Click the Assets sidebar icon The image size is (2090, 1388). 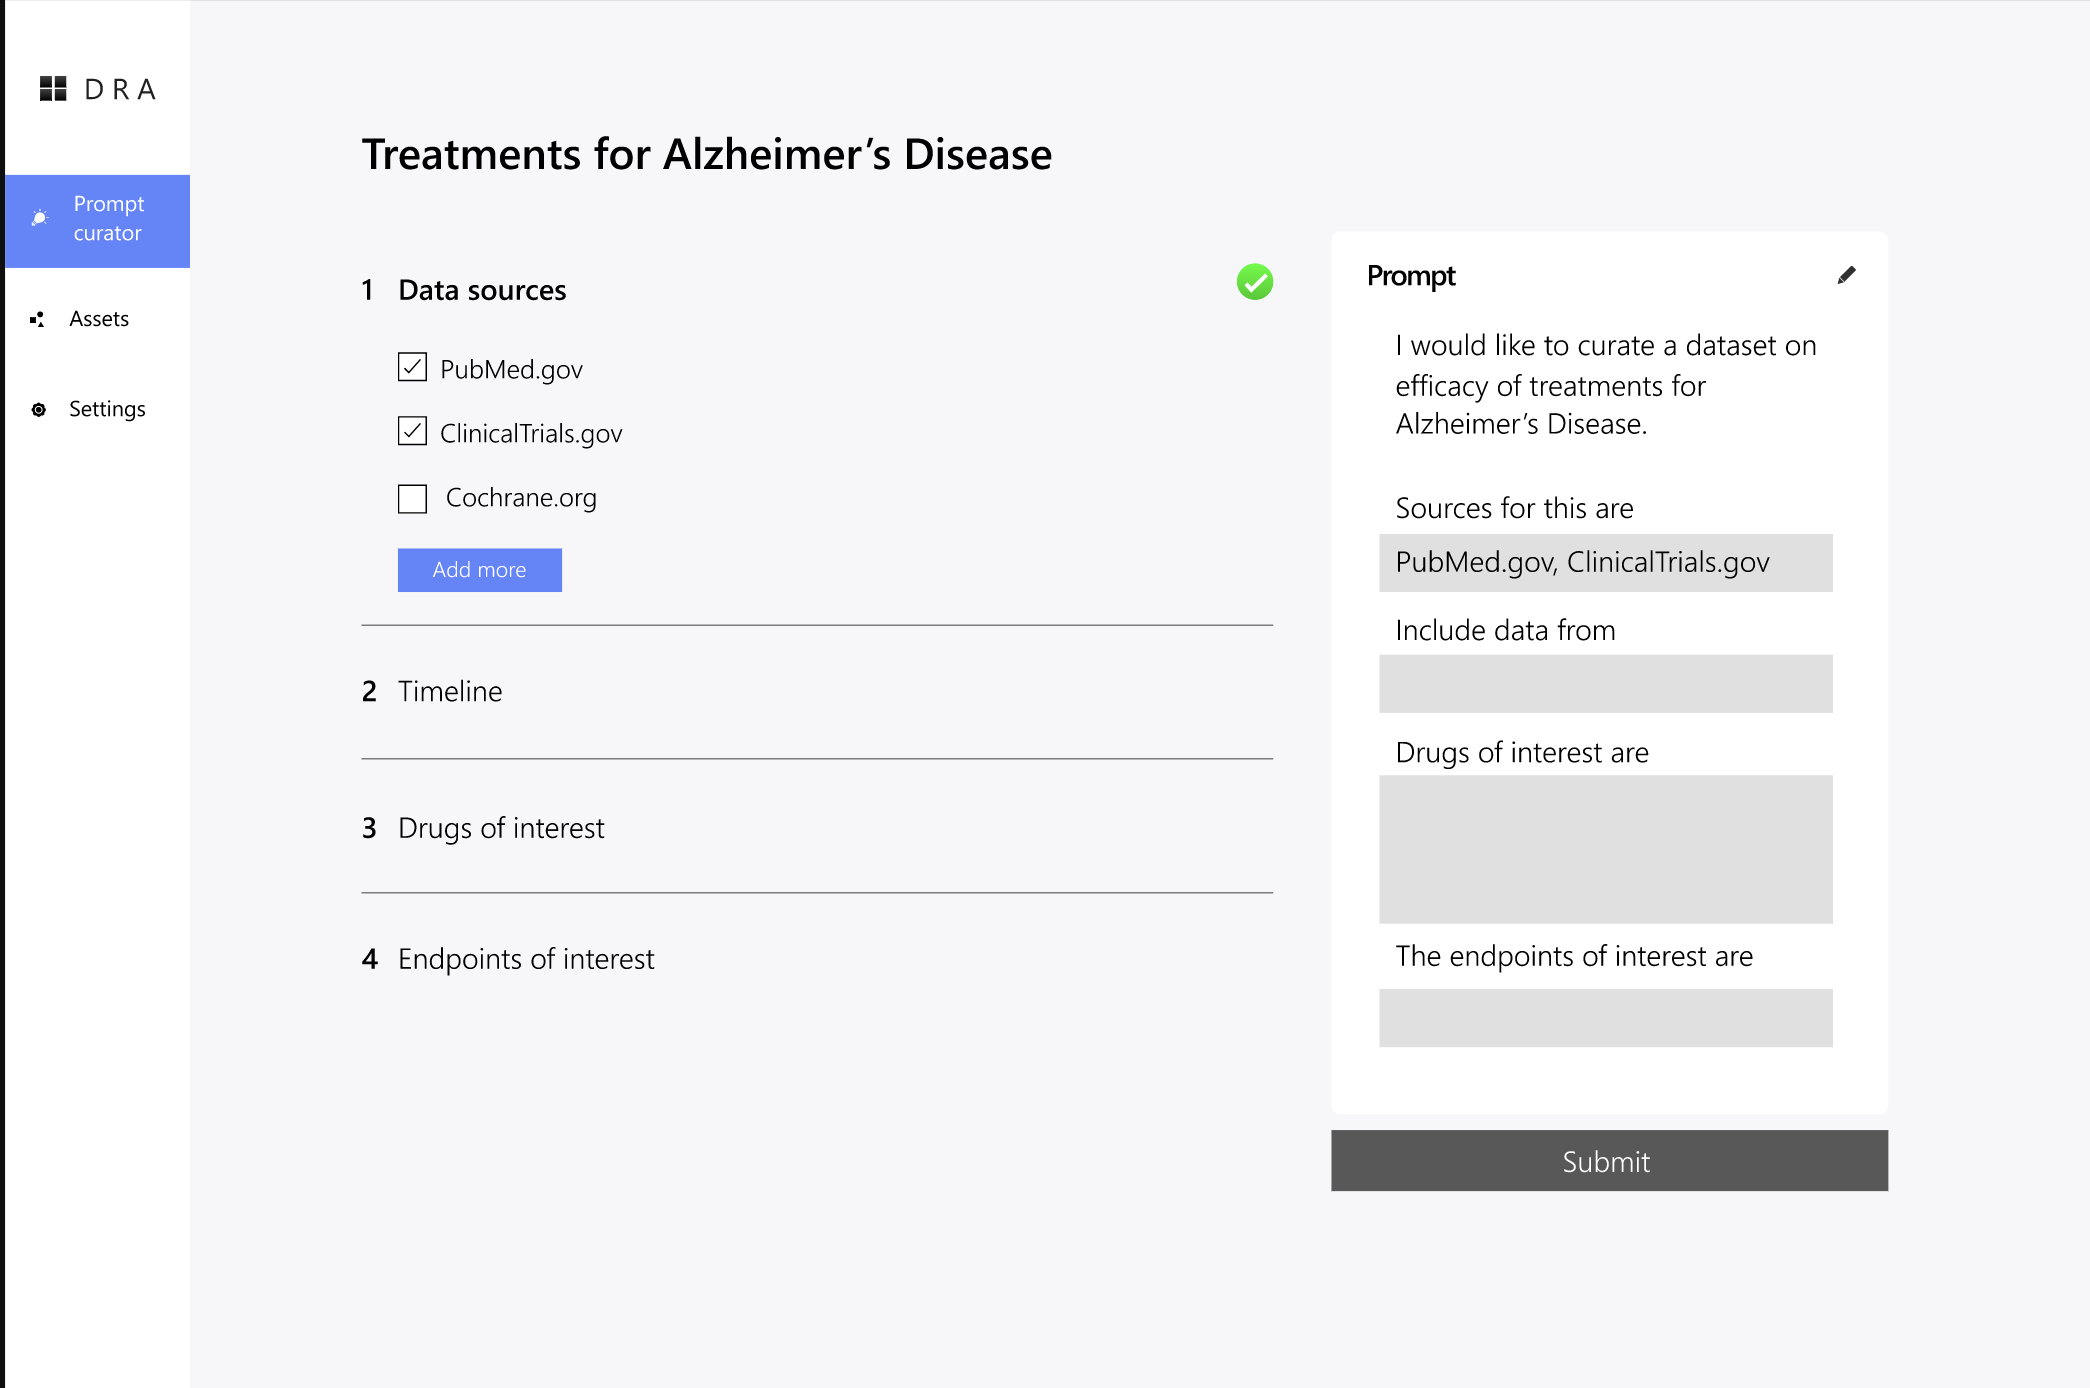[38, 319]
